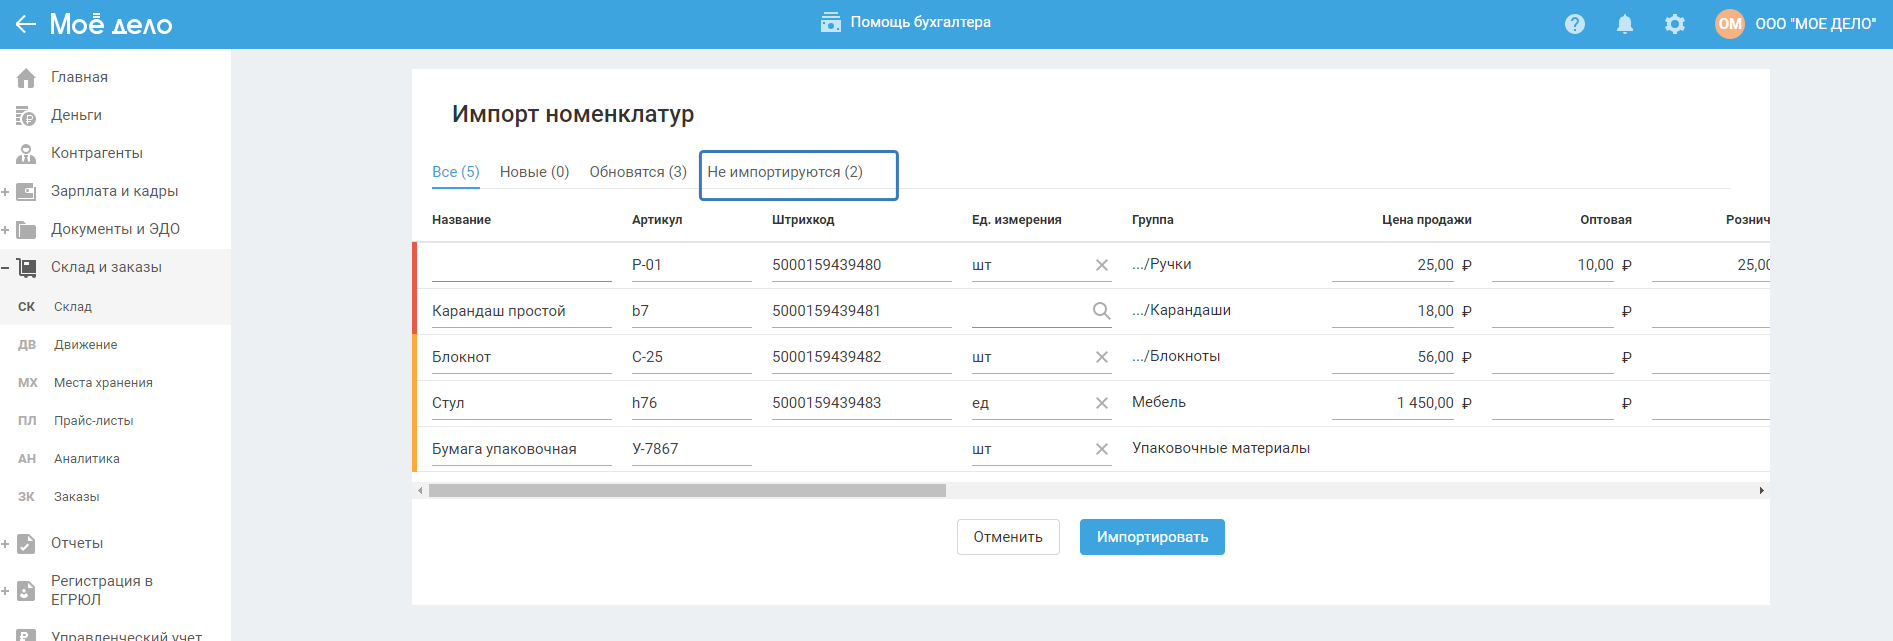Clear unit field in Блокнот row
Viewport: 1893px width, 641px height.
pyautogui.click(x=1101, y=357)
